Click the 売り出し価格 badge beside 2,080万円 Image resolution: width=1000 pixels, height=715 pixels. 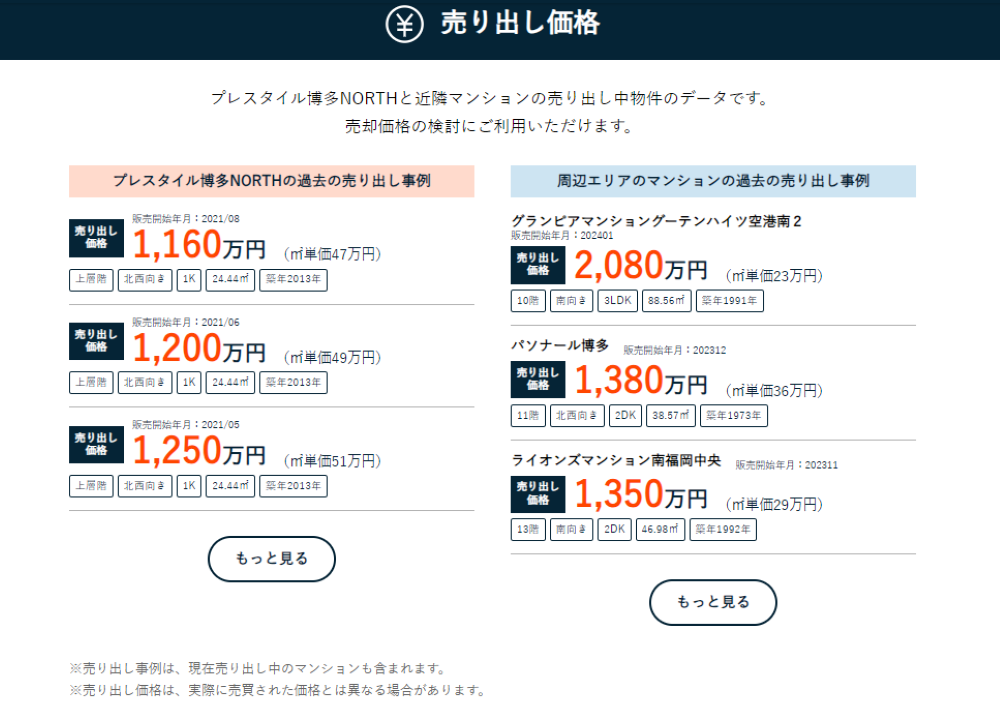[x=538, y=265]
